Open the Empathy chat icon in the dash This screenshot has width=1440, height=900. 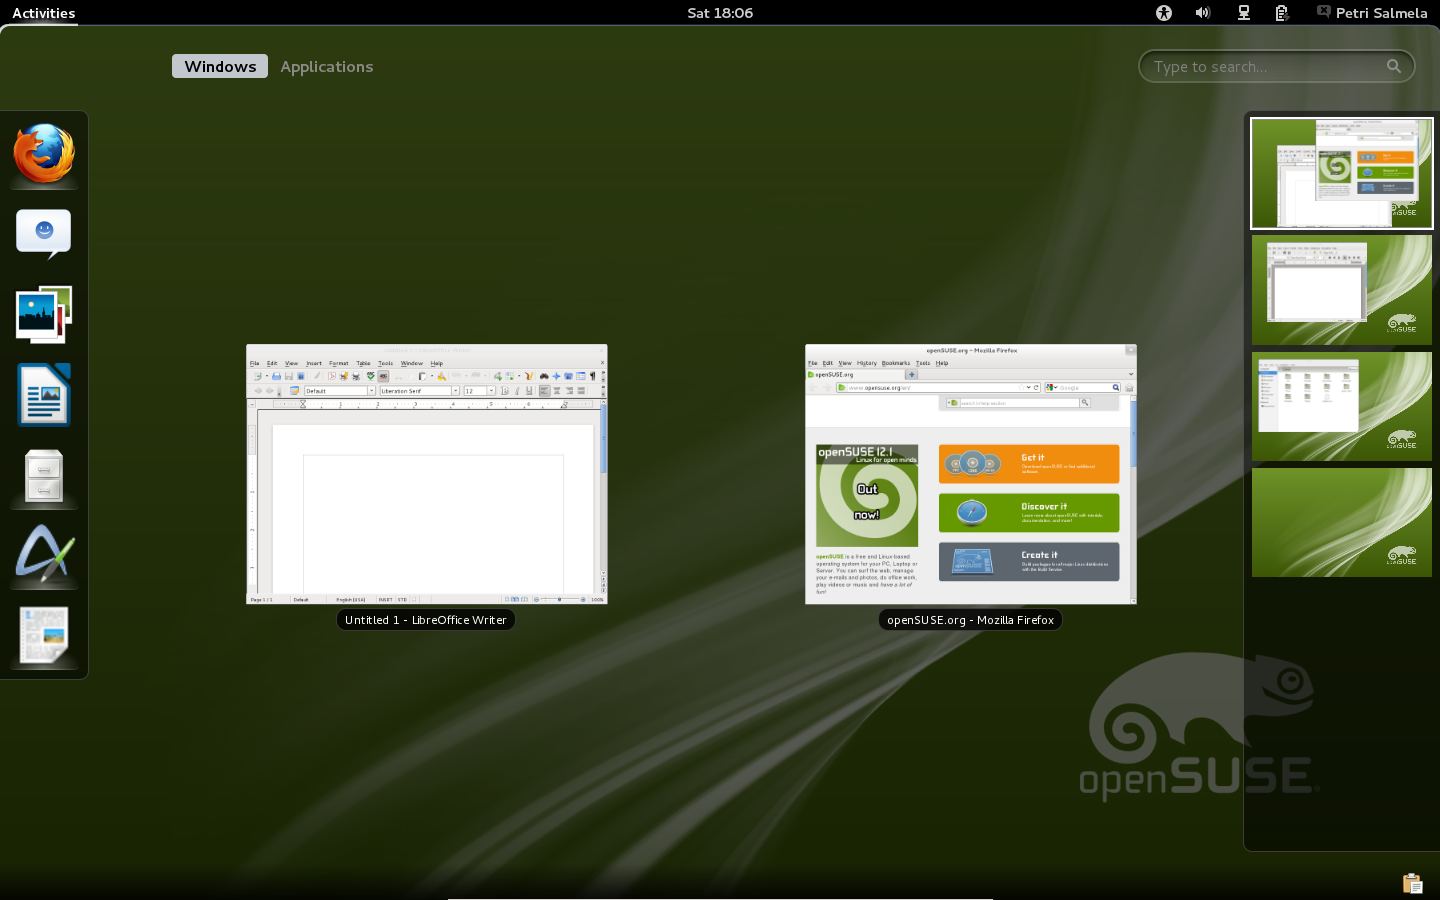coord(44,234)
